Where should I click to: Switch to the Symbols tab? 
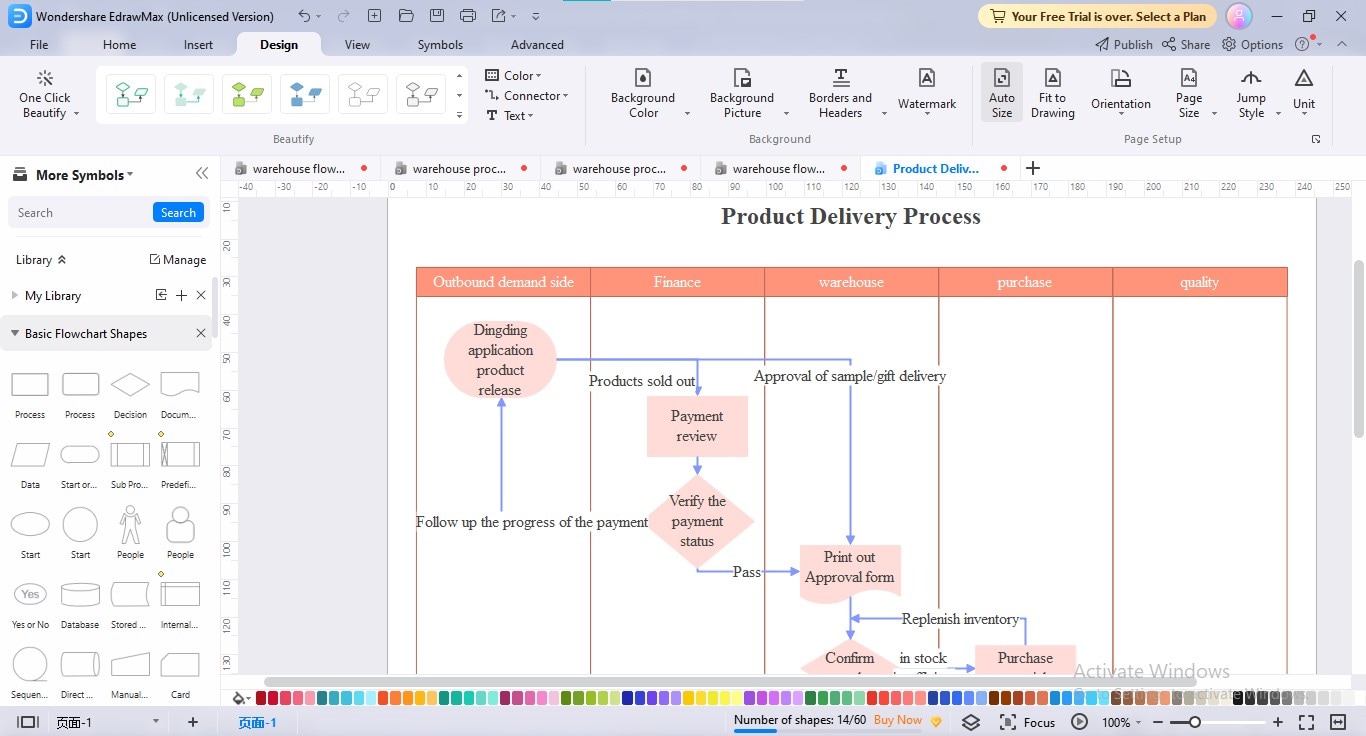pyautogui.click(x=440, y=45)
